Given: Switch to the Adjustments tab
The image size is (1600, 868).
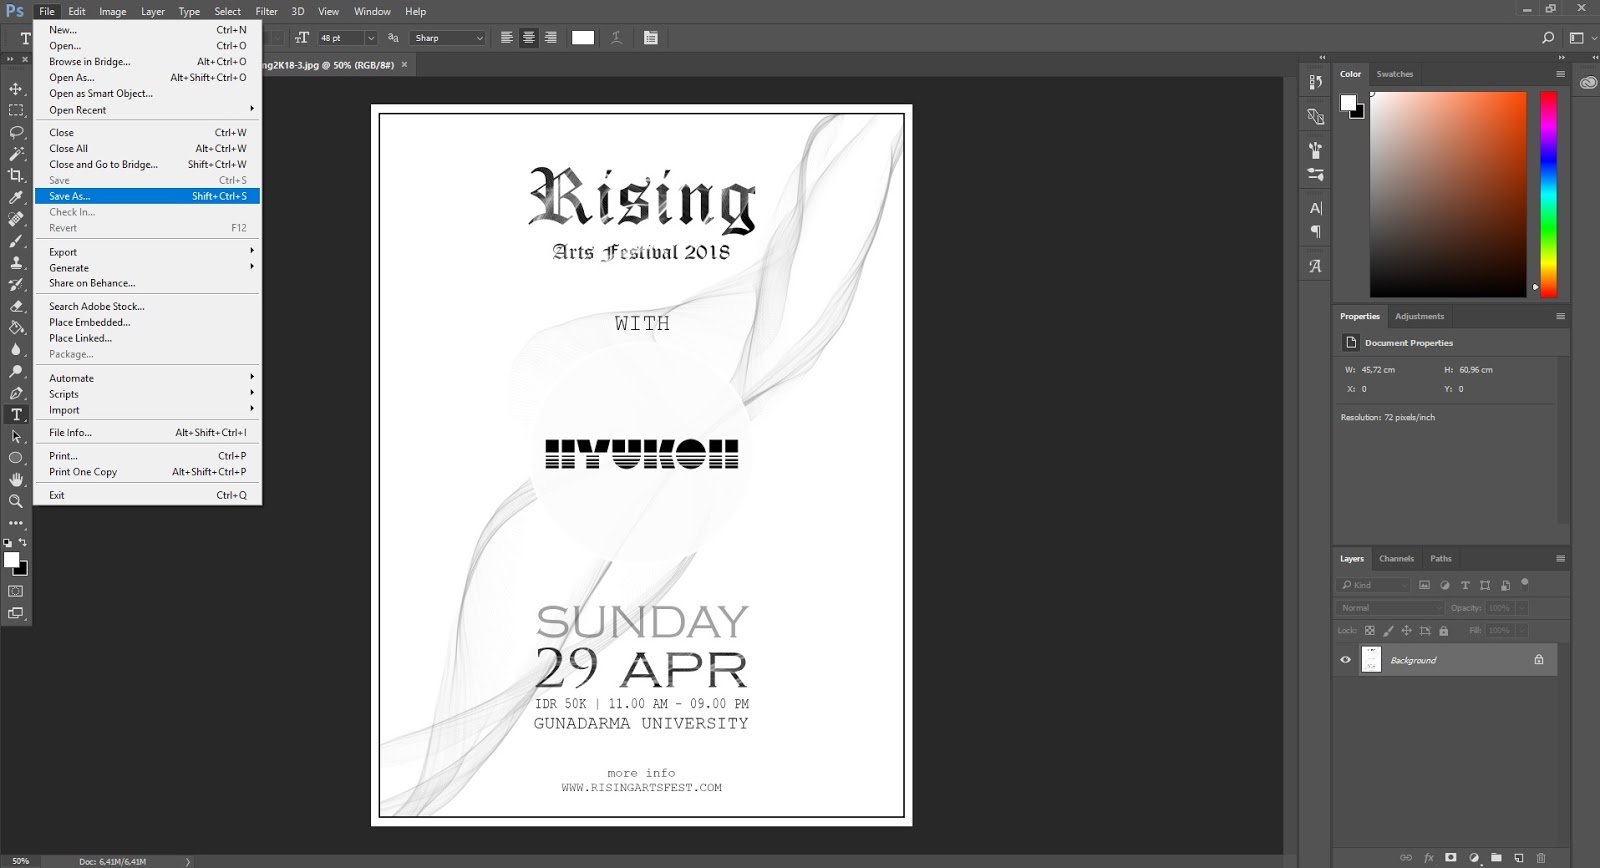Looking at the screenshot, I should point(1420,316).
